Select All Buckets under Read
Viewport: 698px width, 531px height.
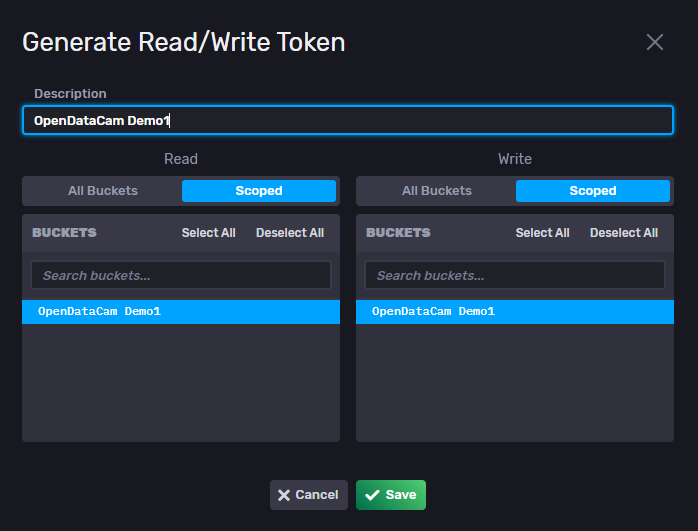pos(103,191)
